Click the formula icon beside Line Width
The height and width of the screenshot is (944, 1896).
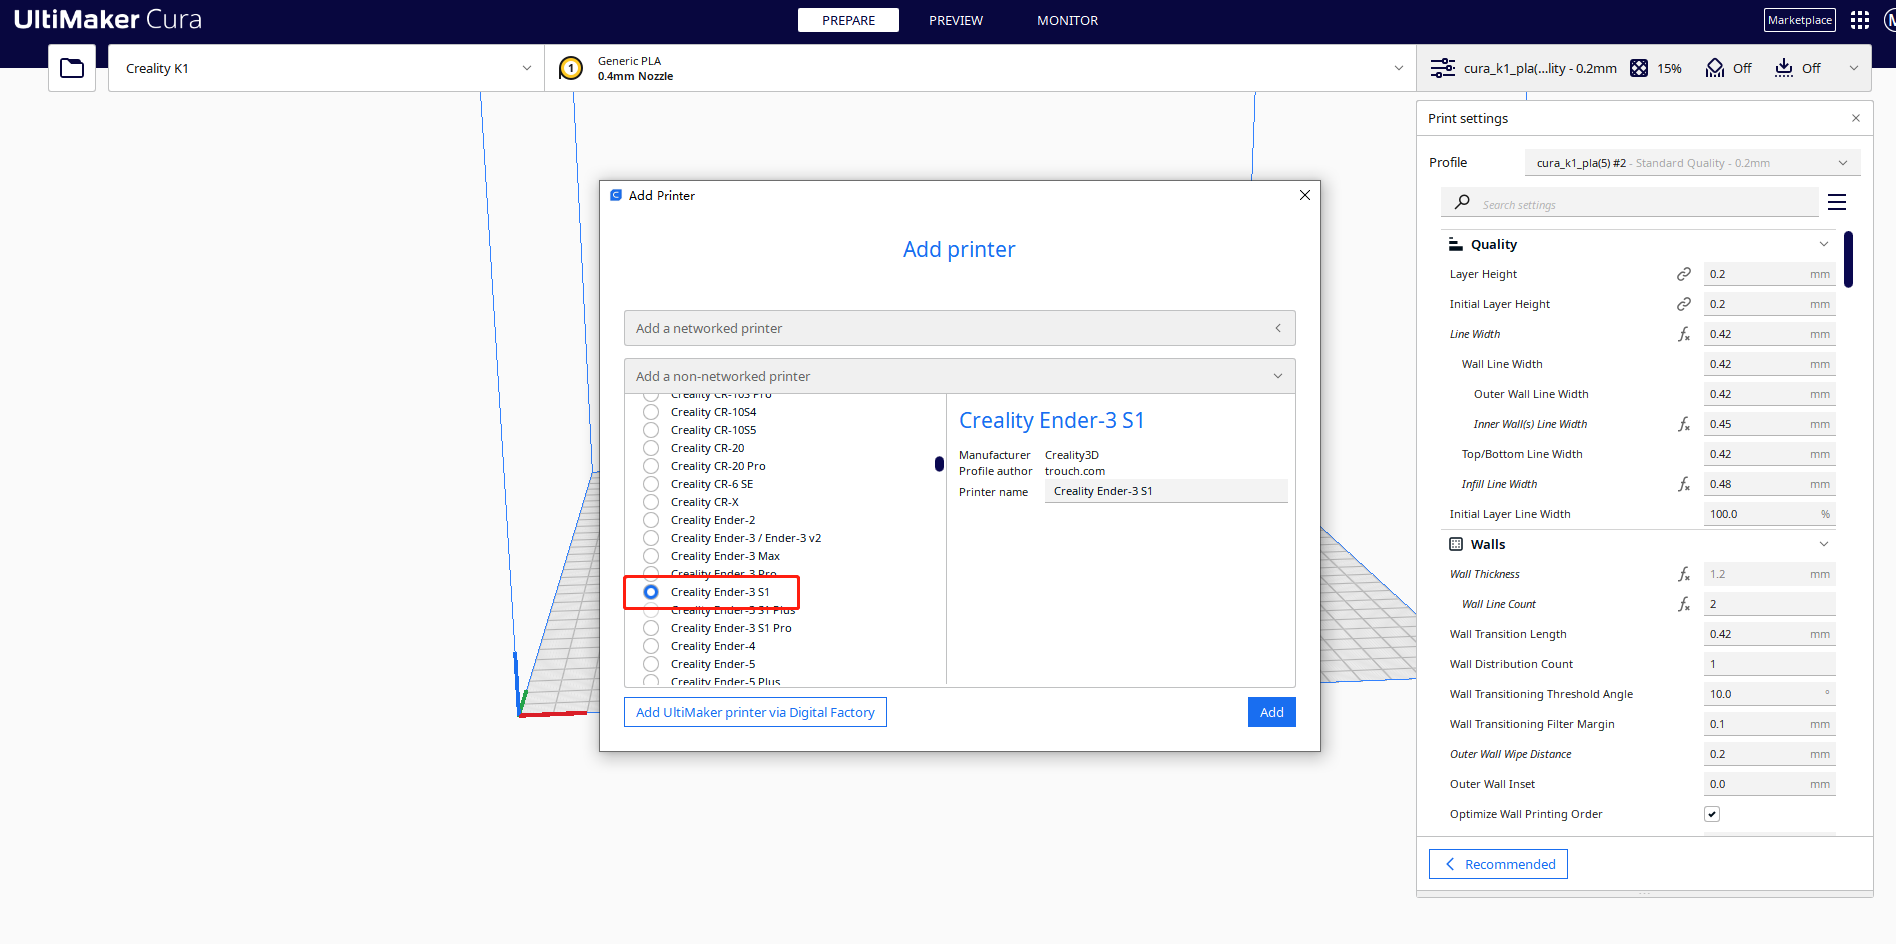[x=1684, y=334]
